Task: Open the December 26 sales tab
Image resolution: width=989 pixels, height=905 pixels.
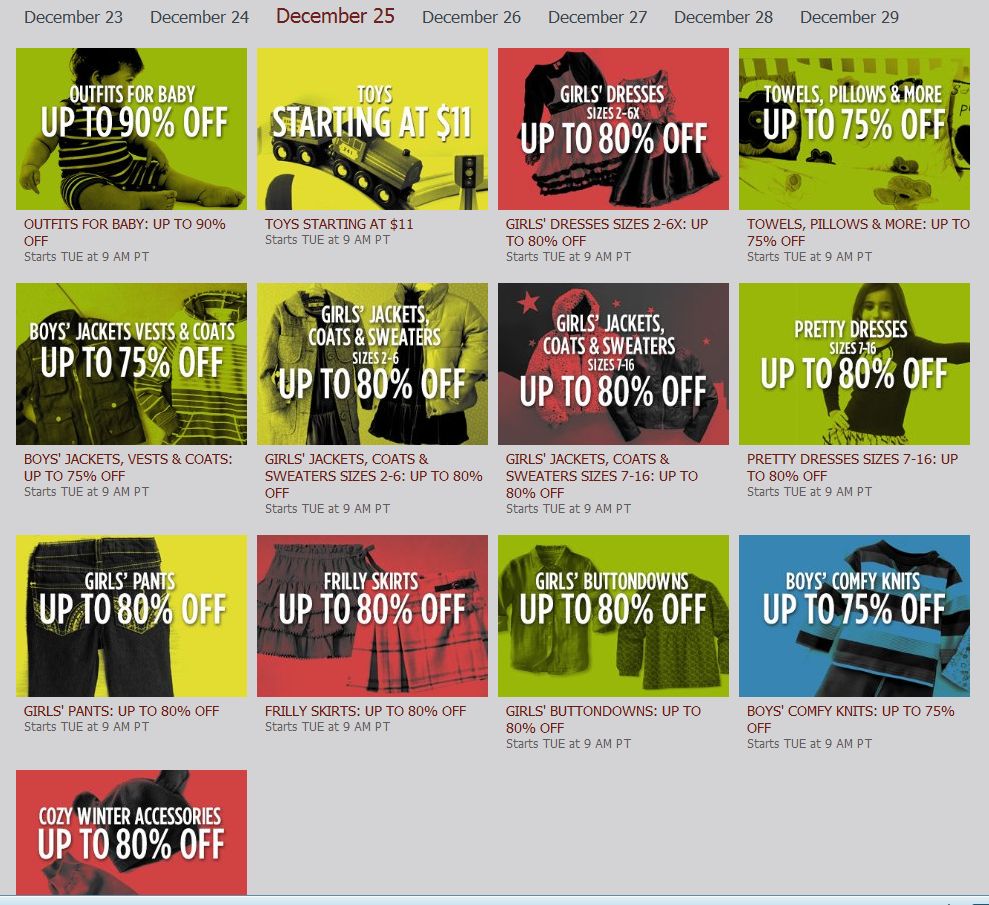Action: [471, 17]
